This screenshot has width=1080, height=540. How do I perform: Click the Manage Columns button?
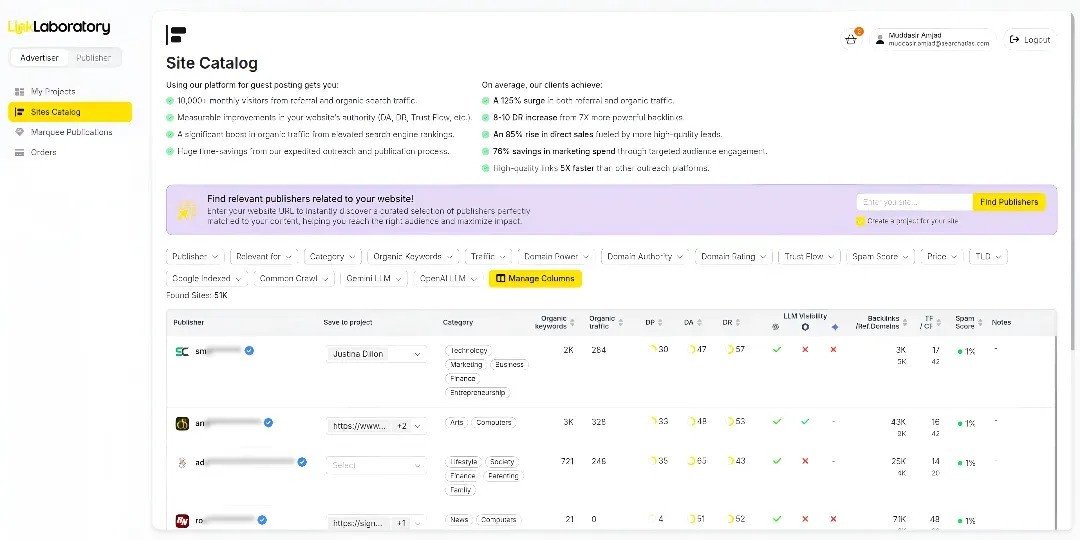point(535,279)
